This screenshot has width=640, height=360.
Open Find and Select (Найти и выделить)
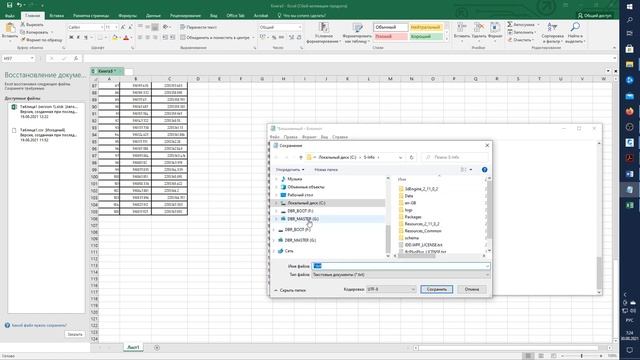click(x=575, y=33)
